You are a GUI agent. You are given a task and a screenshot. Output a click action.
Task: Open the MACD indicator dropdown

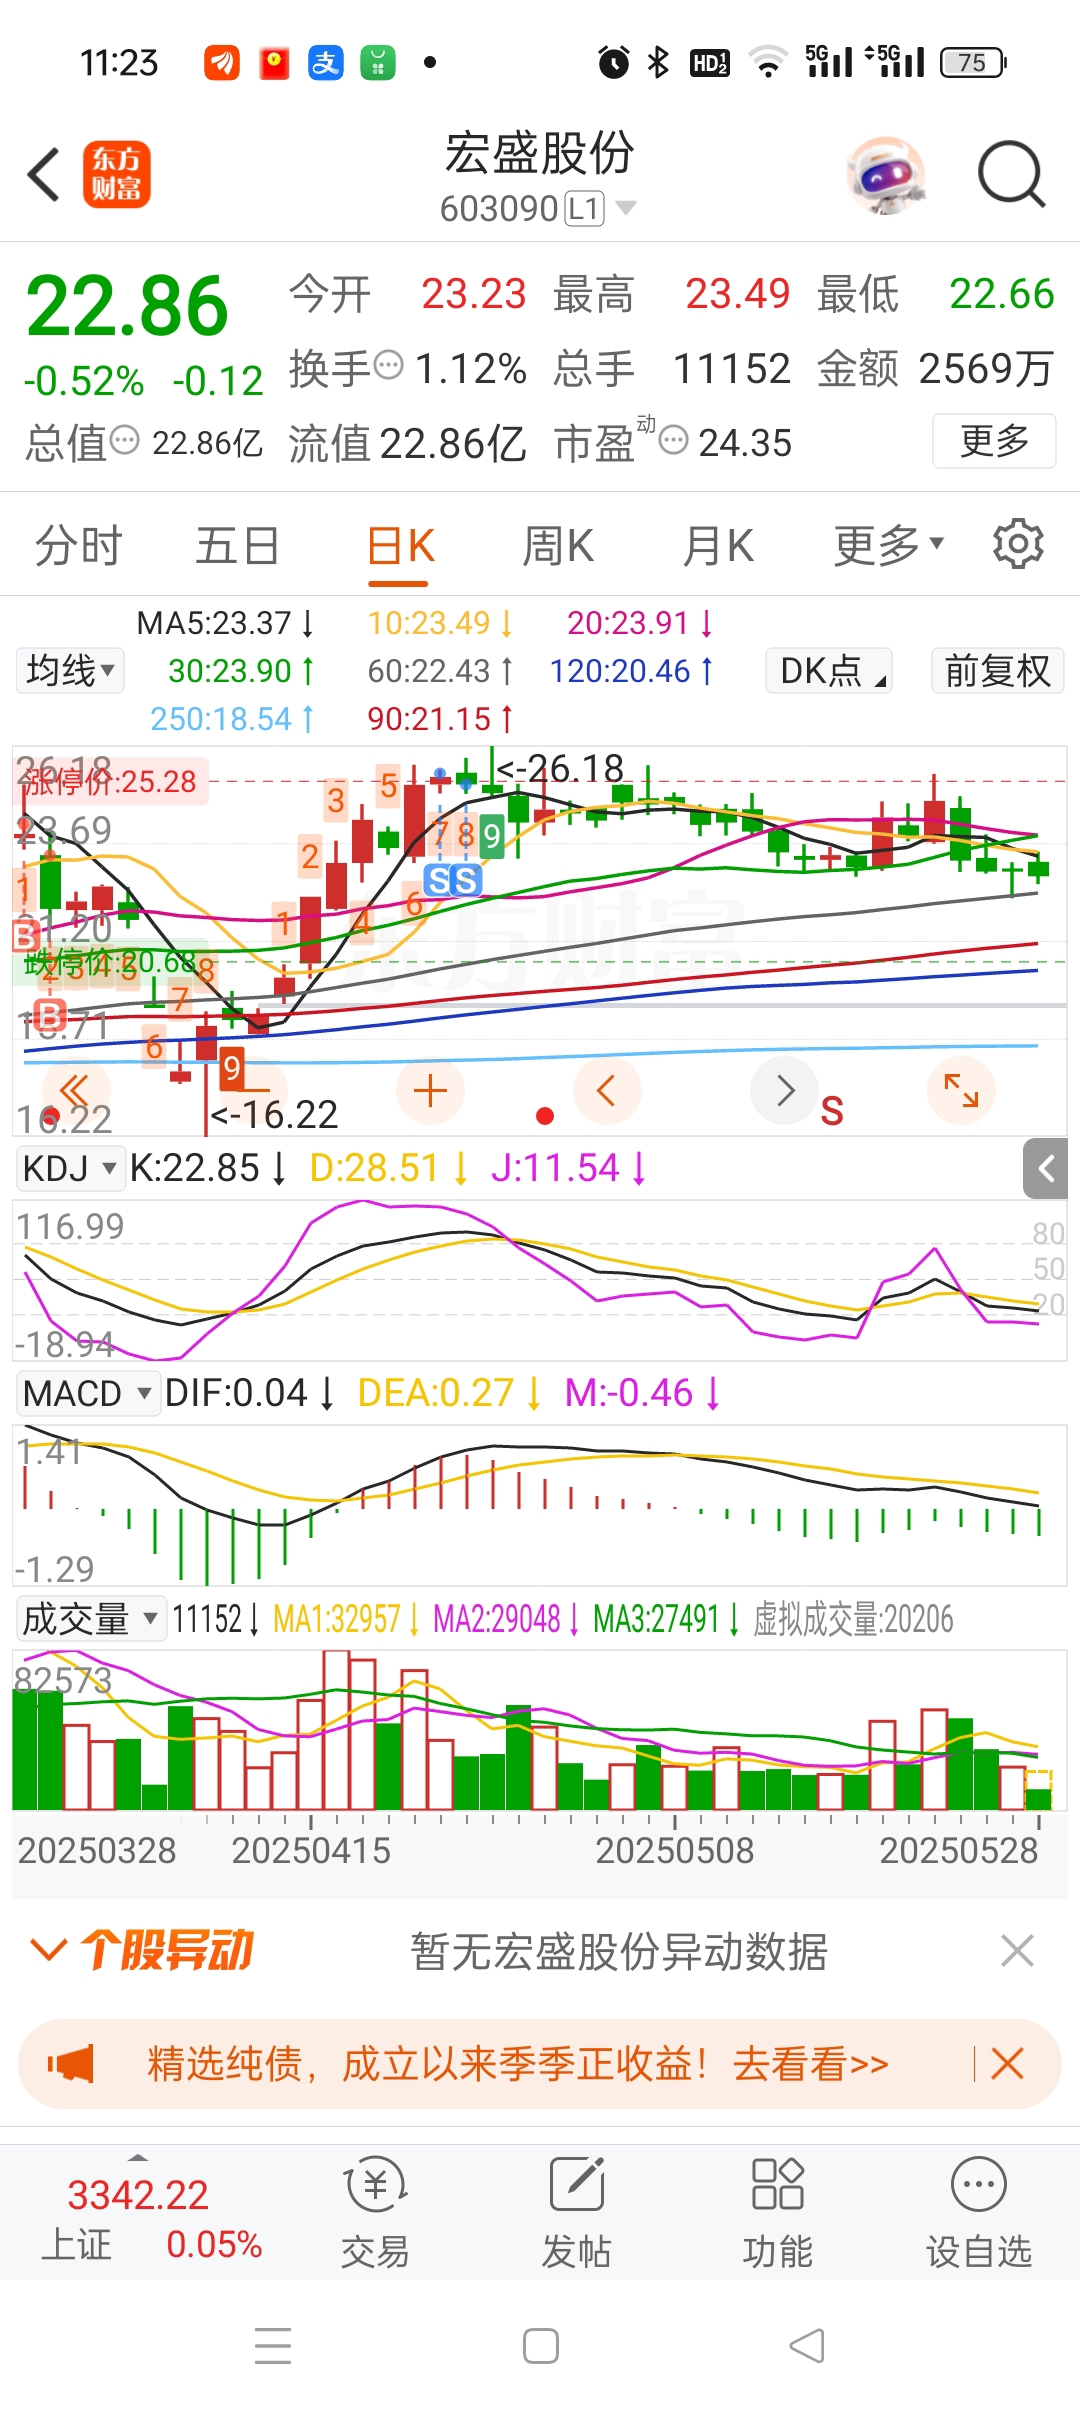(88, 1393)
